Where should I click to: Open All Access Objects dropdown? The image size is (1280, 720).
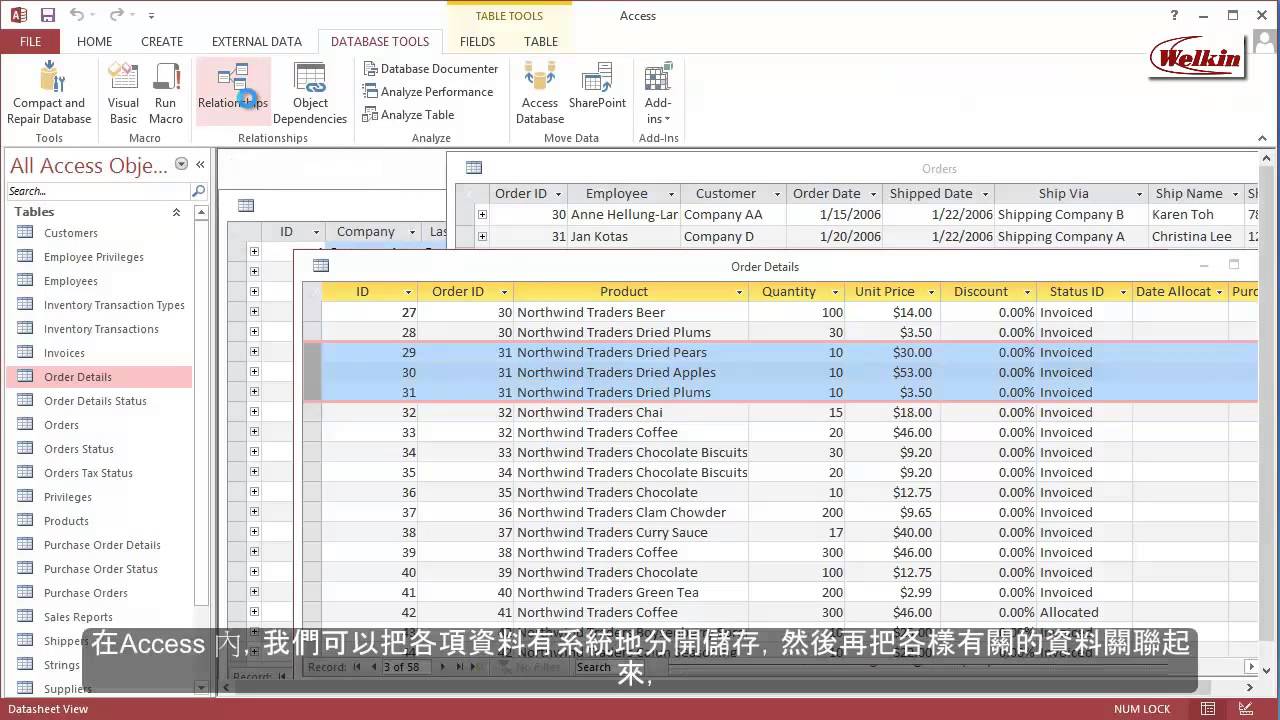pos(181,164)
